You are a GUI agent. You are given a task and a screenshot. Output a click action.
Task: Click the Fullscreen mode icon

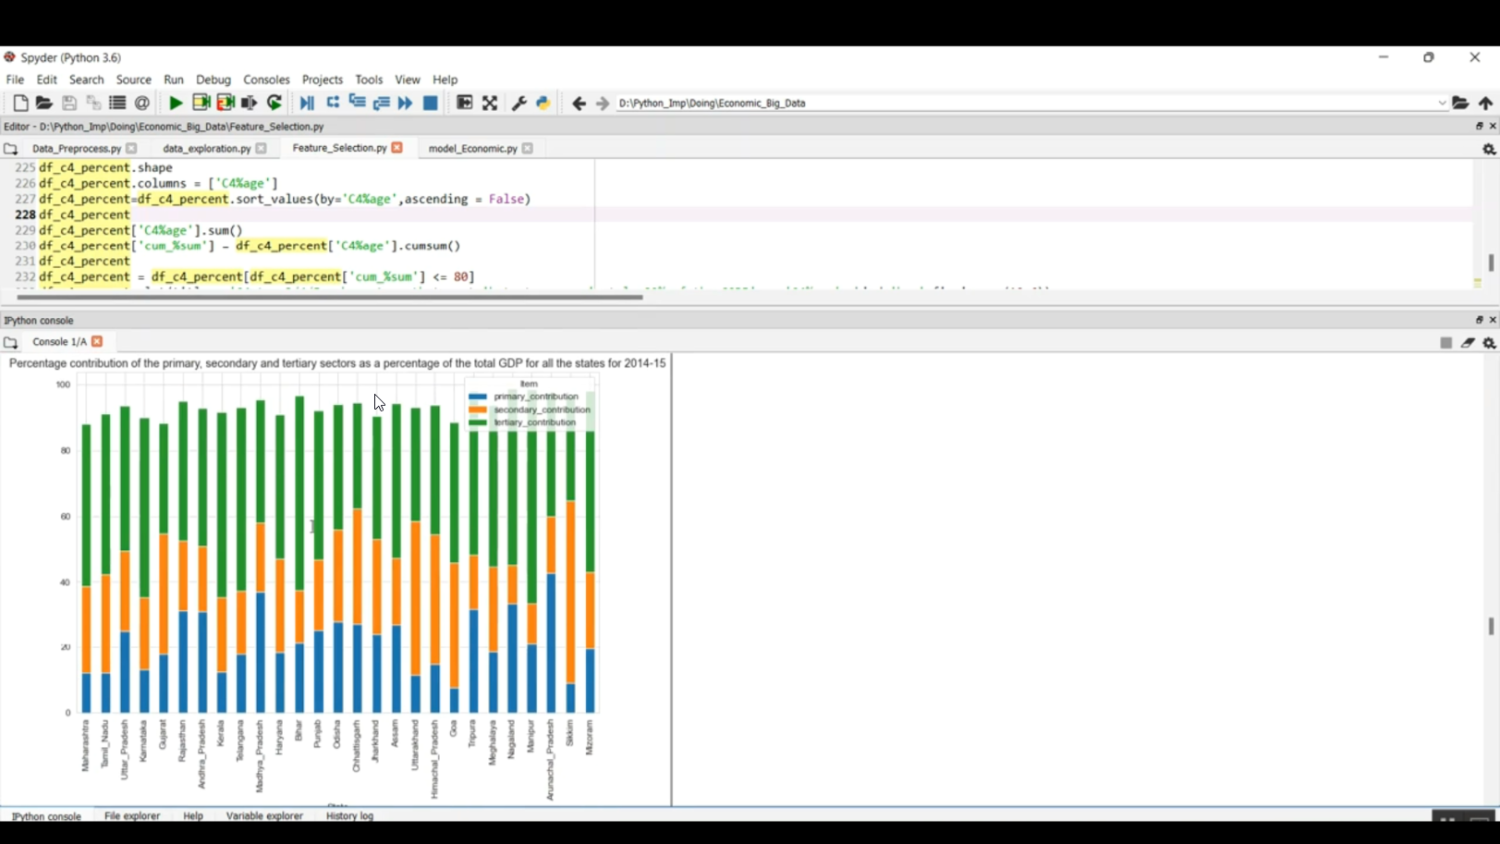(490, 103)
